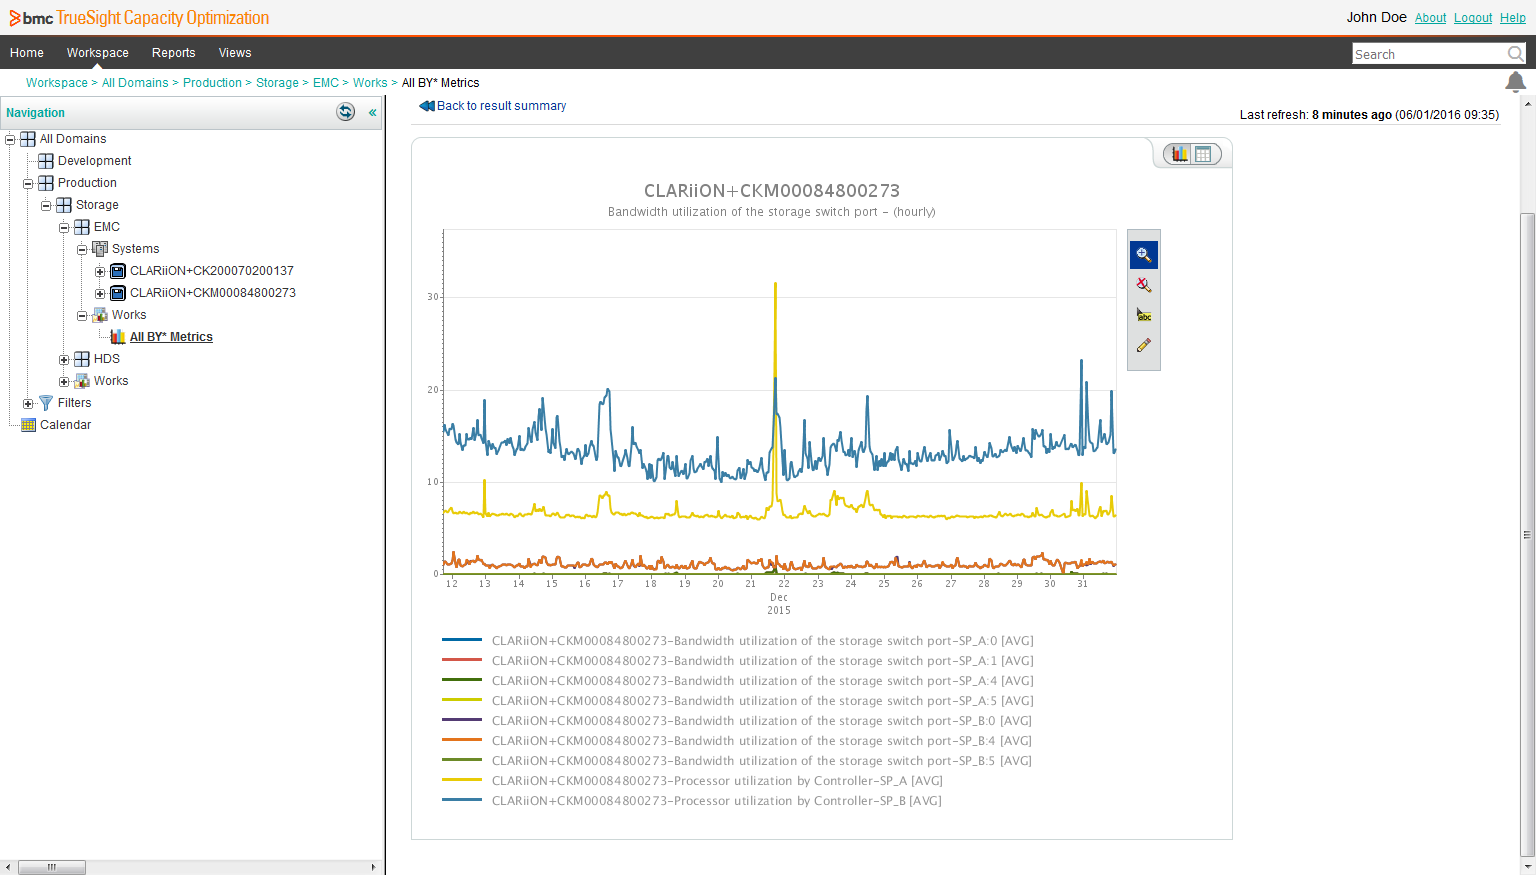The width and height of the screenshot is (1536, 875).
Task: Click the Systems folder icon
Action: pos(100,249)
